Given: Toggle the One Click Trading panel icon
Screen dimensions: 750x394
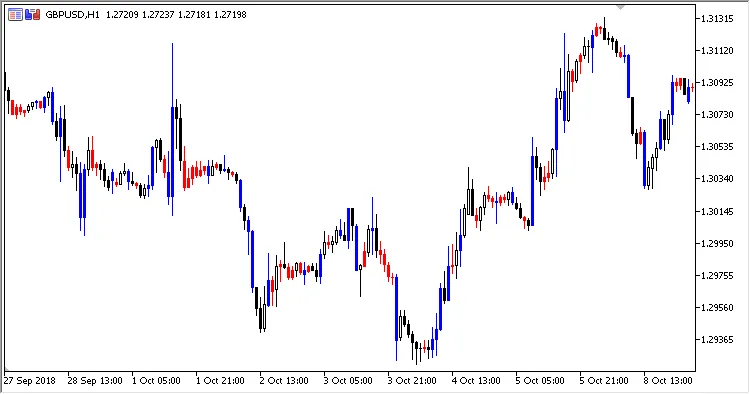Looking at the screenshot, I should point(33,15).
